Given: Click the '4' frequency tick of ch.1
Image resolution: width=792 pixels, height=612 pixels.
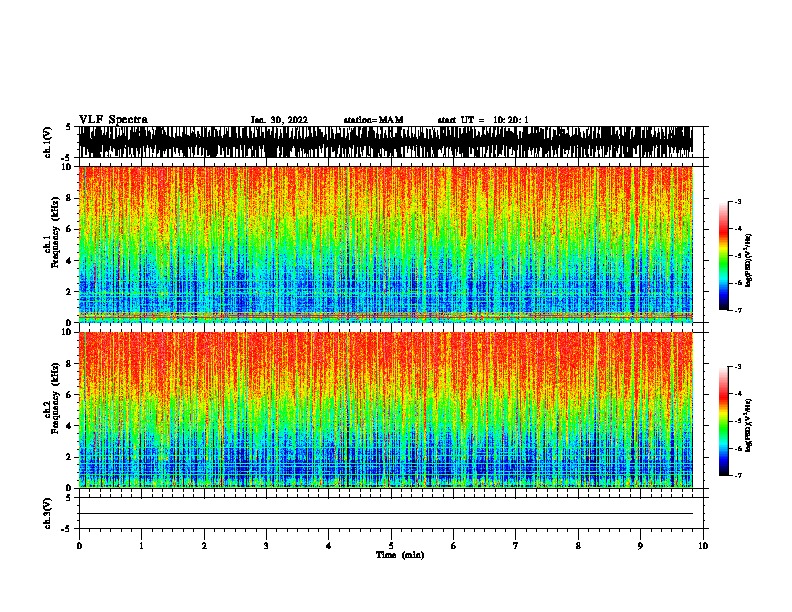Looking at the screenshot, I should 69,261.
